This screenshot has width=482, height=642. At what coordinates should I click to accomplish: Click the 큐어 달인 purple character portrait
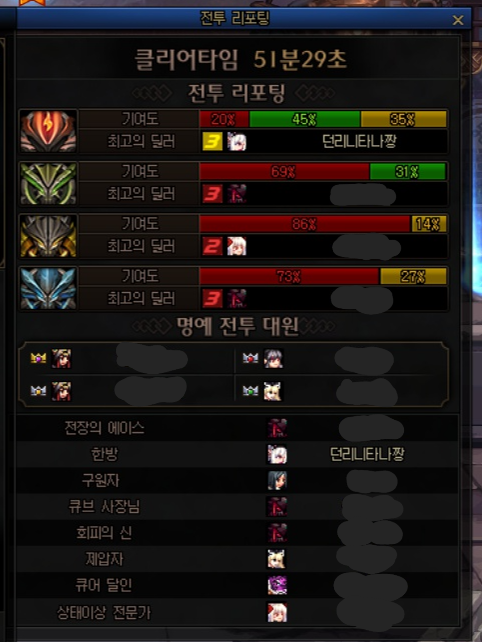coord(277,585)
